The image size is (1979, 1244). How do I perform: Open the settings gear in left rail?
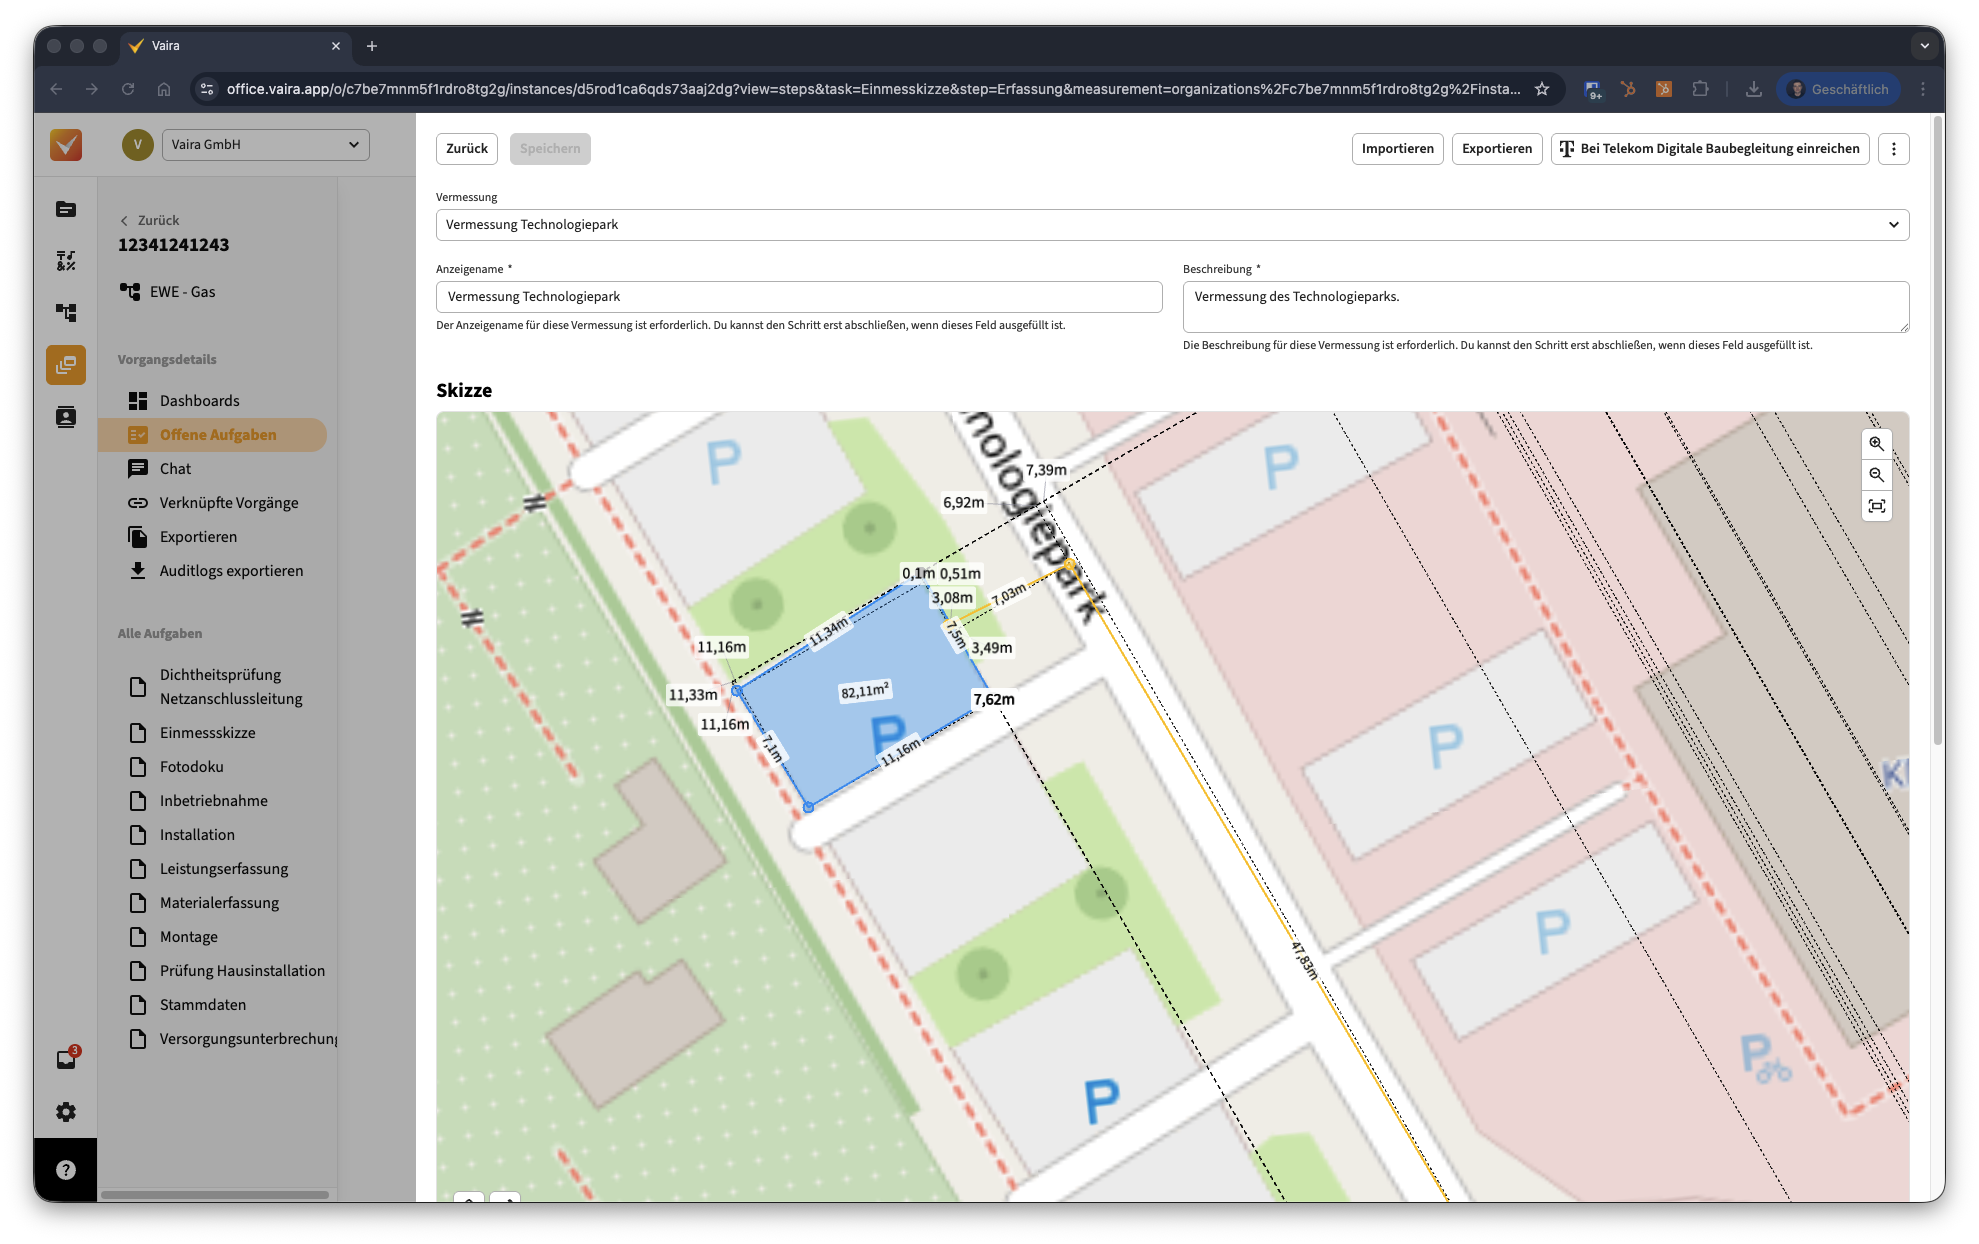click(x=66, y=1112)
